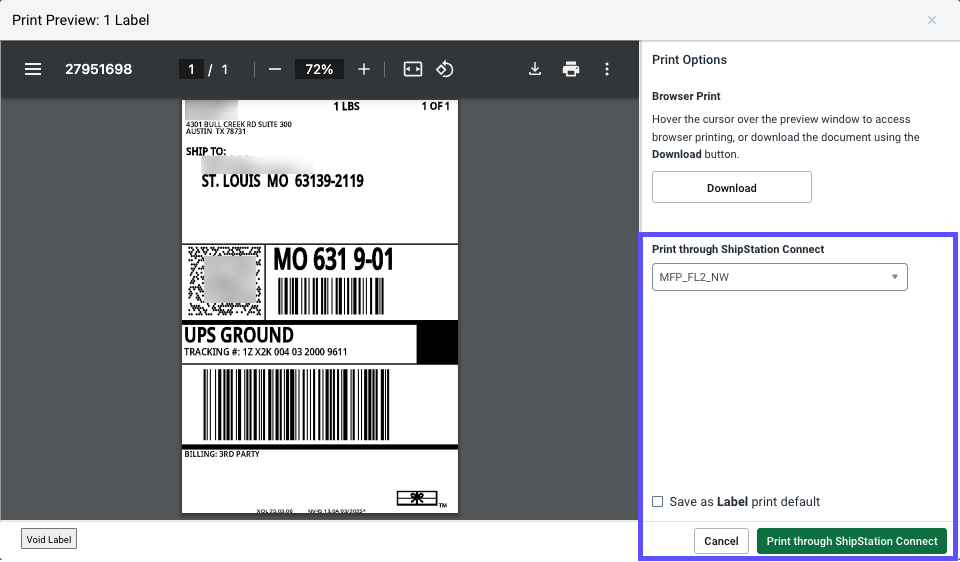Click the download icon in PDF toolbar
960x562 pixels.
point(535,69)
